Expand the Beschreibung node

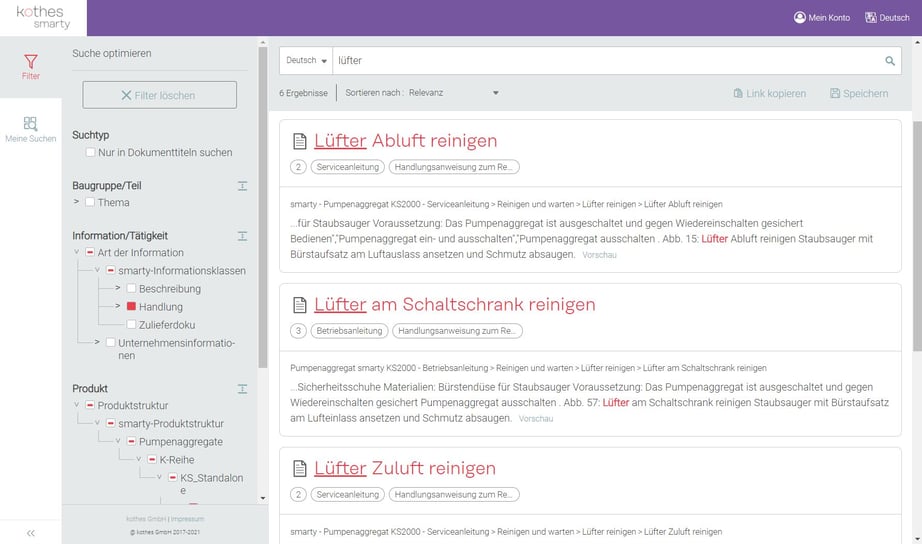tap(118, 288)
